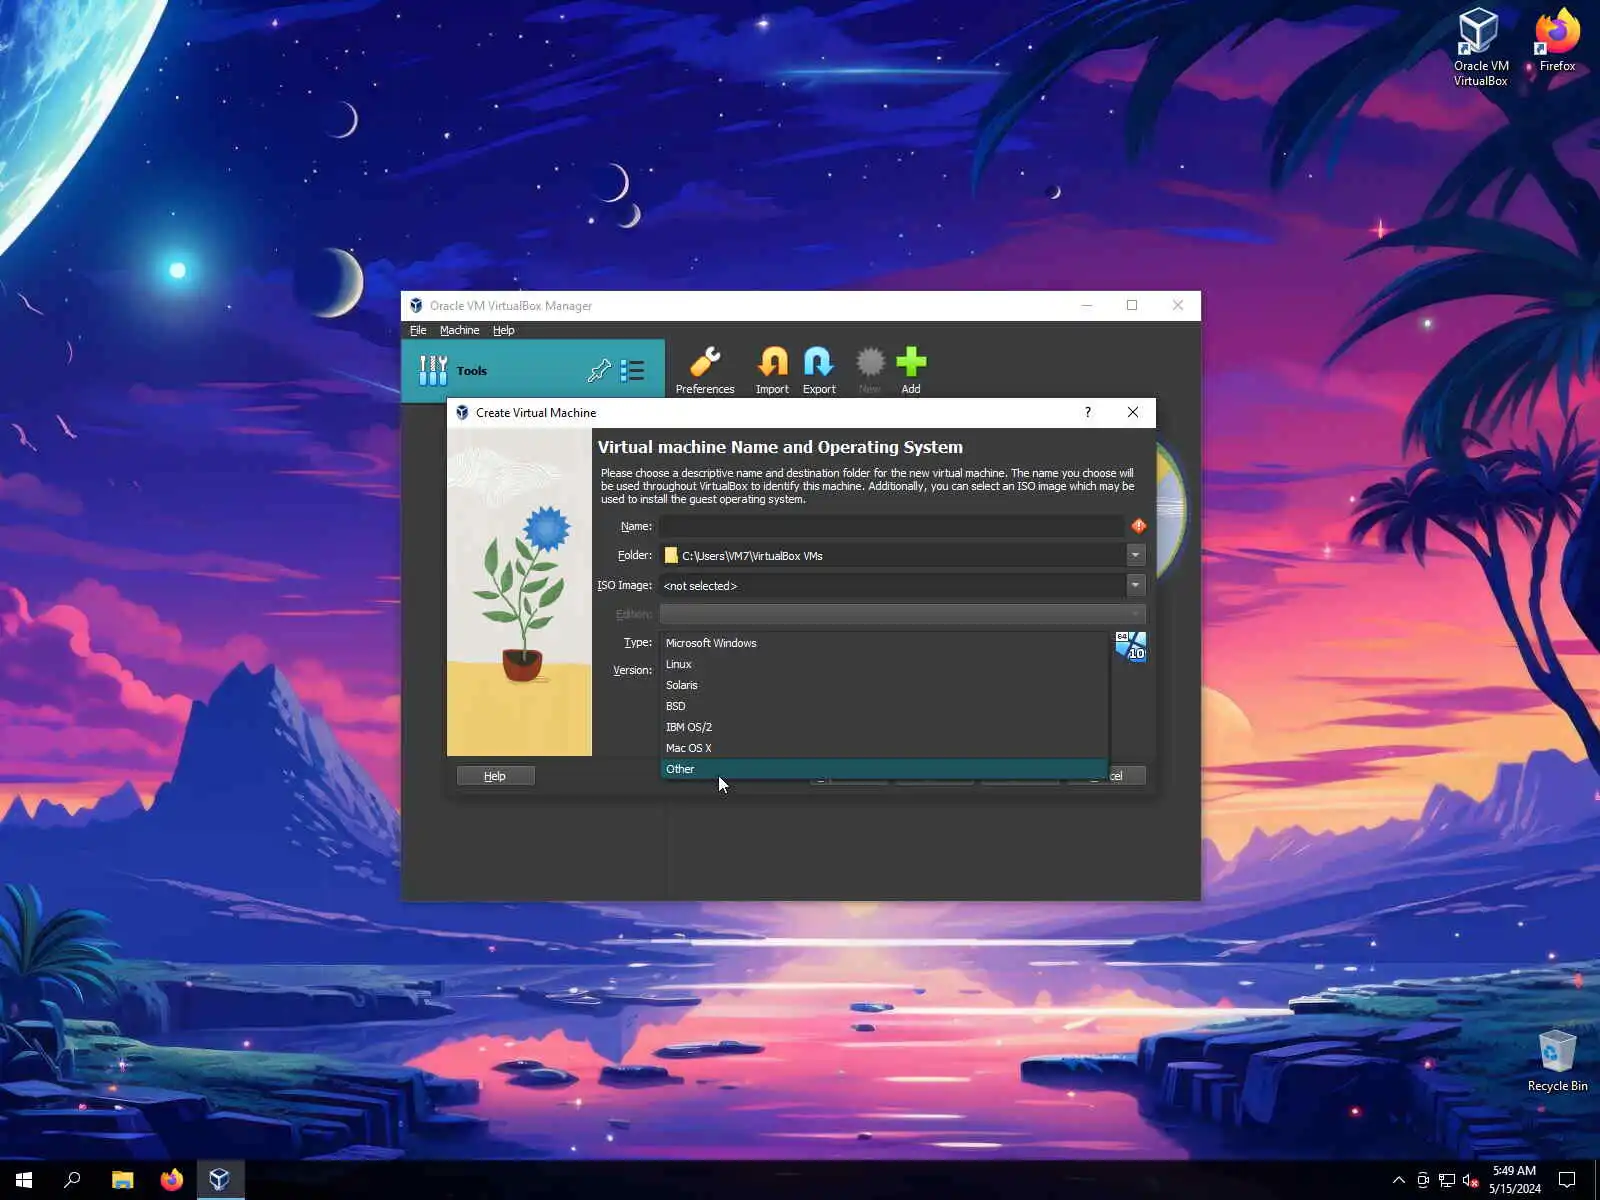This screenshot has width=1600, height=1200.
Task: Click the muted volume icon in system tray
Action: pos(1470,1180)
